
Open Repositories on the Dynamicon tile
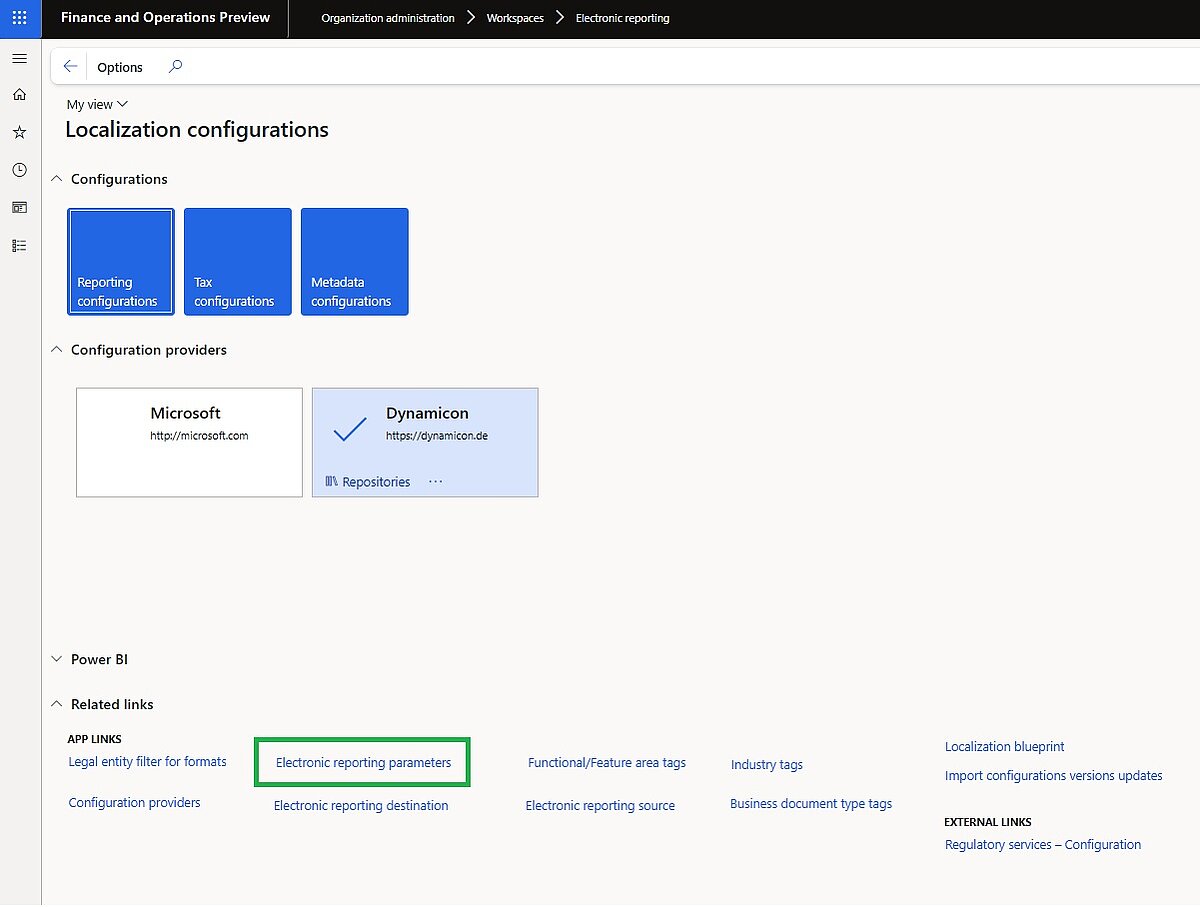click(x=368, y=481)
